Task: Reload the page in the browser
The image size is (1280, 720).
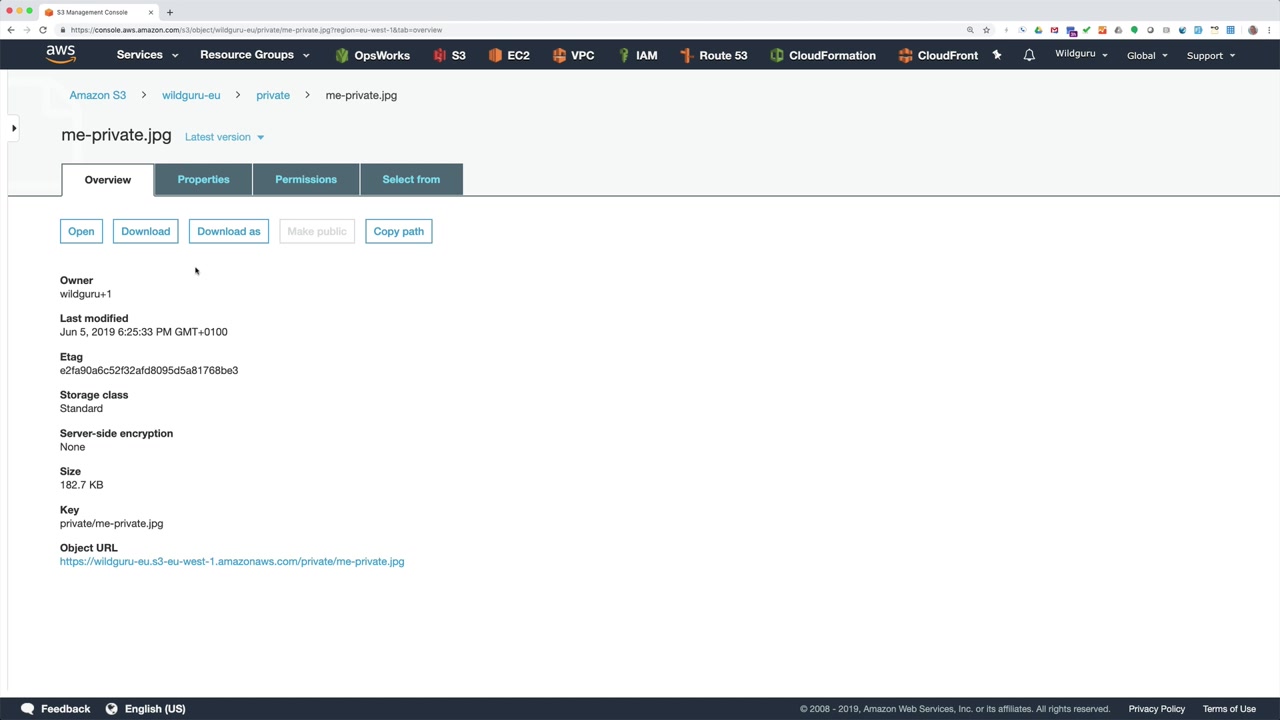Action: coord(43,30)
